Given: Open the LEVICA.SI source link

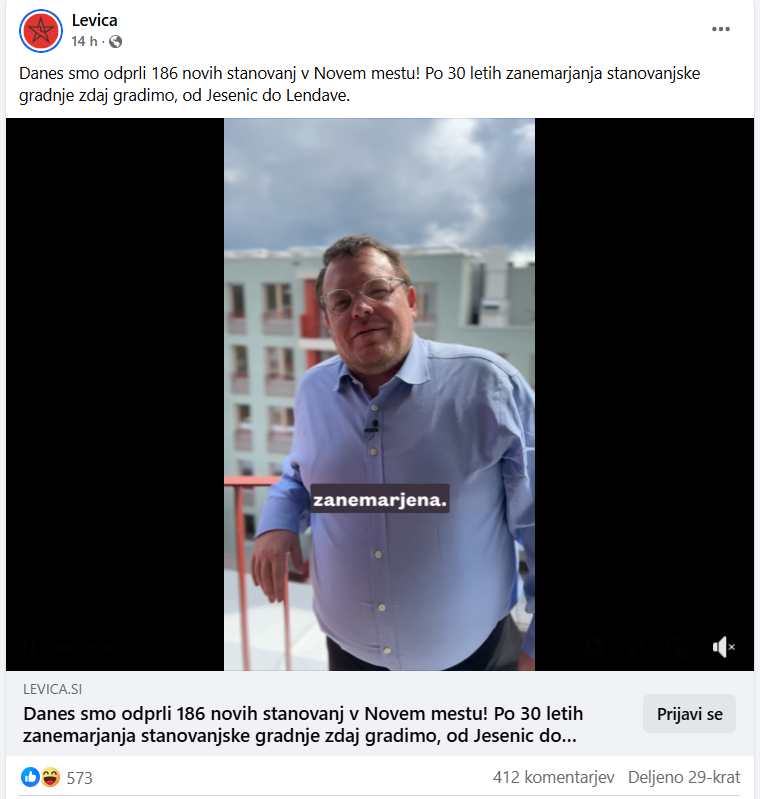Looking at the screenshot, I should pos(53,689).
